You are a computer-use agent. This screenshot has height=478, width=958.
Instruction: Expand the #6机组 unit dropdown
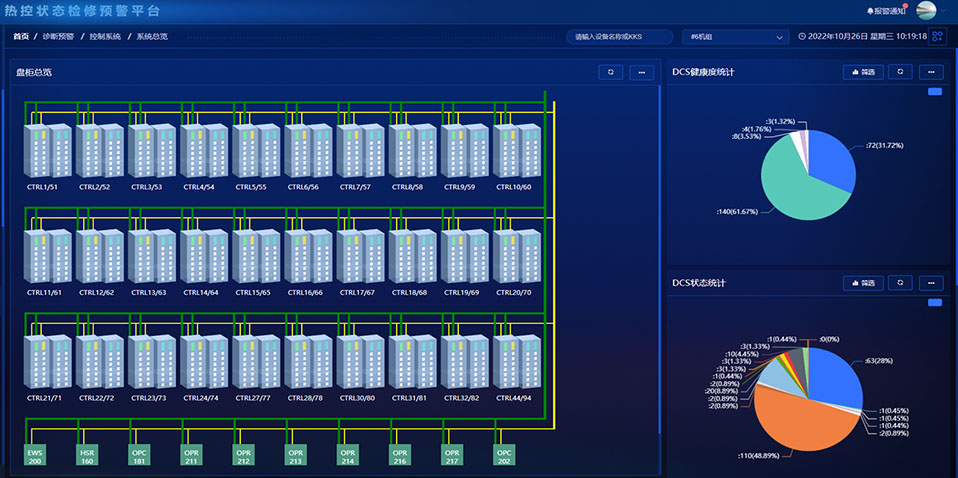point(736,37)
